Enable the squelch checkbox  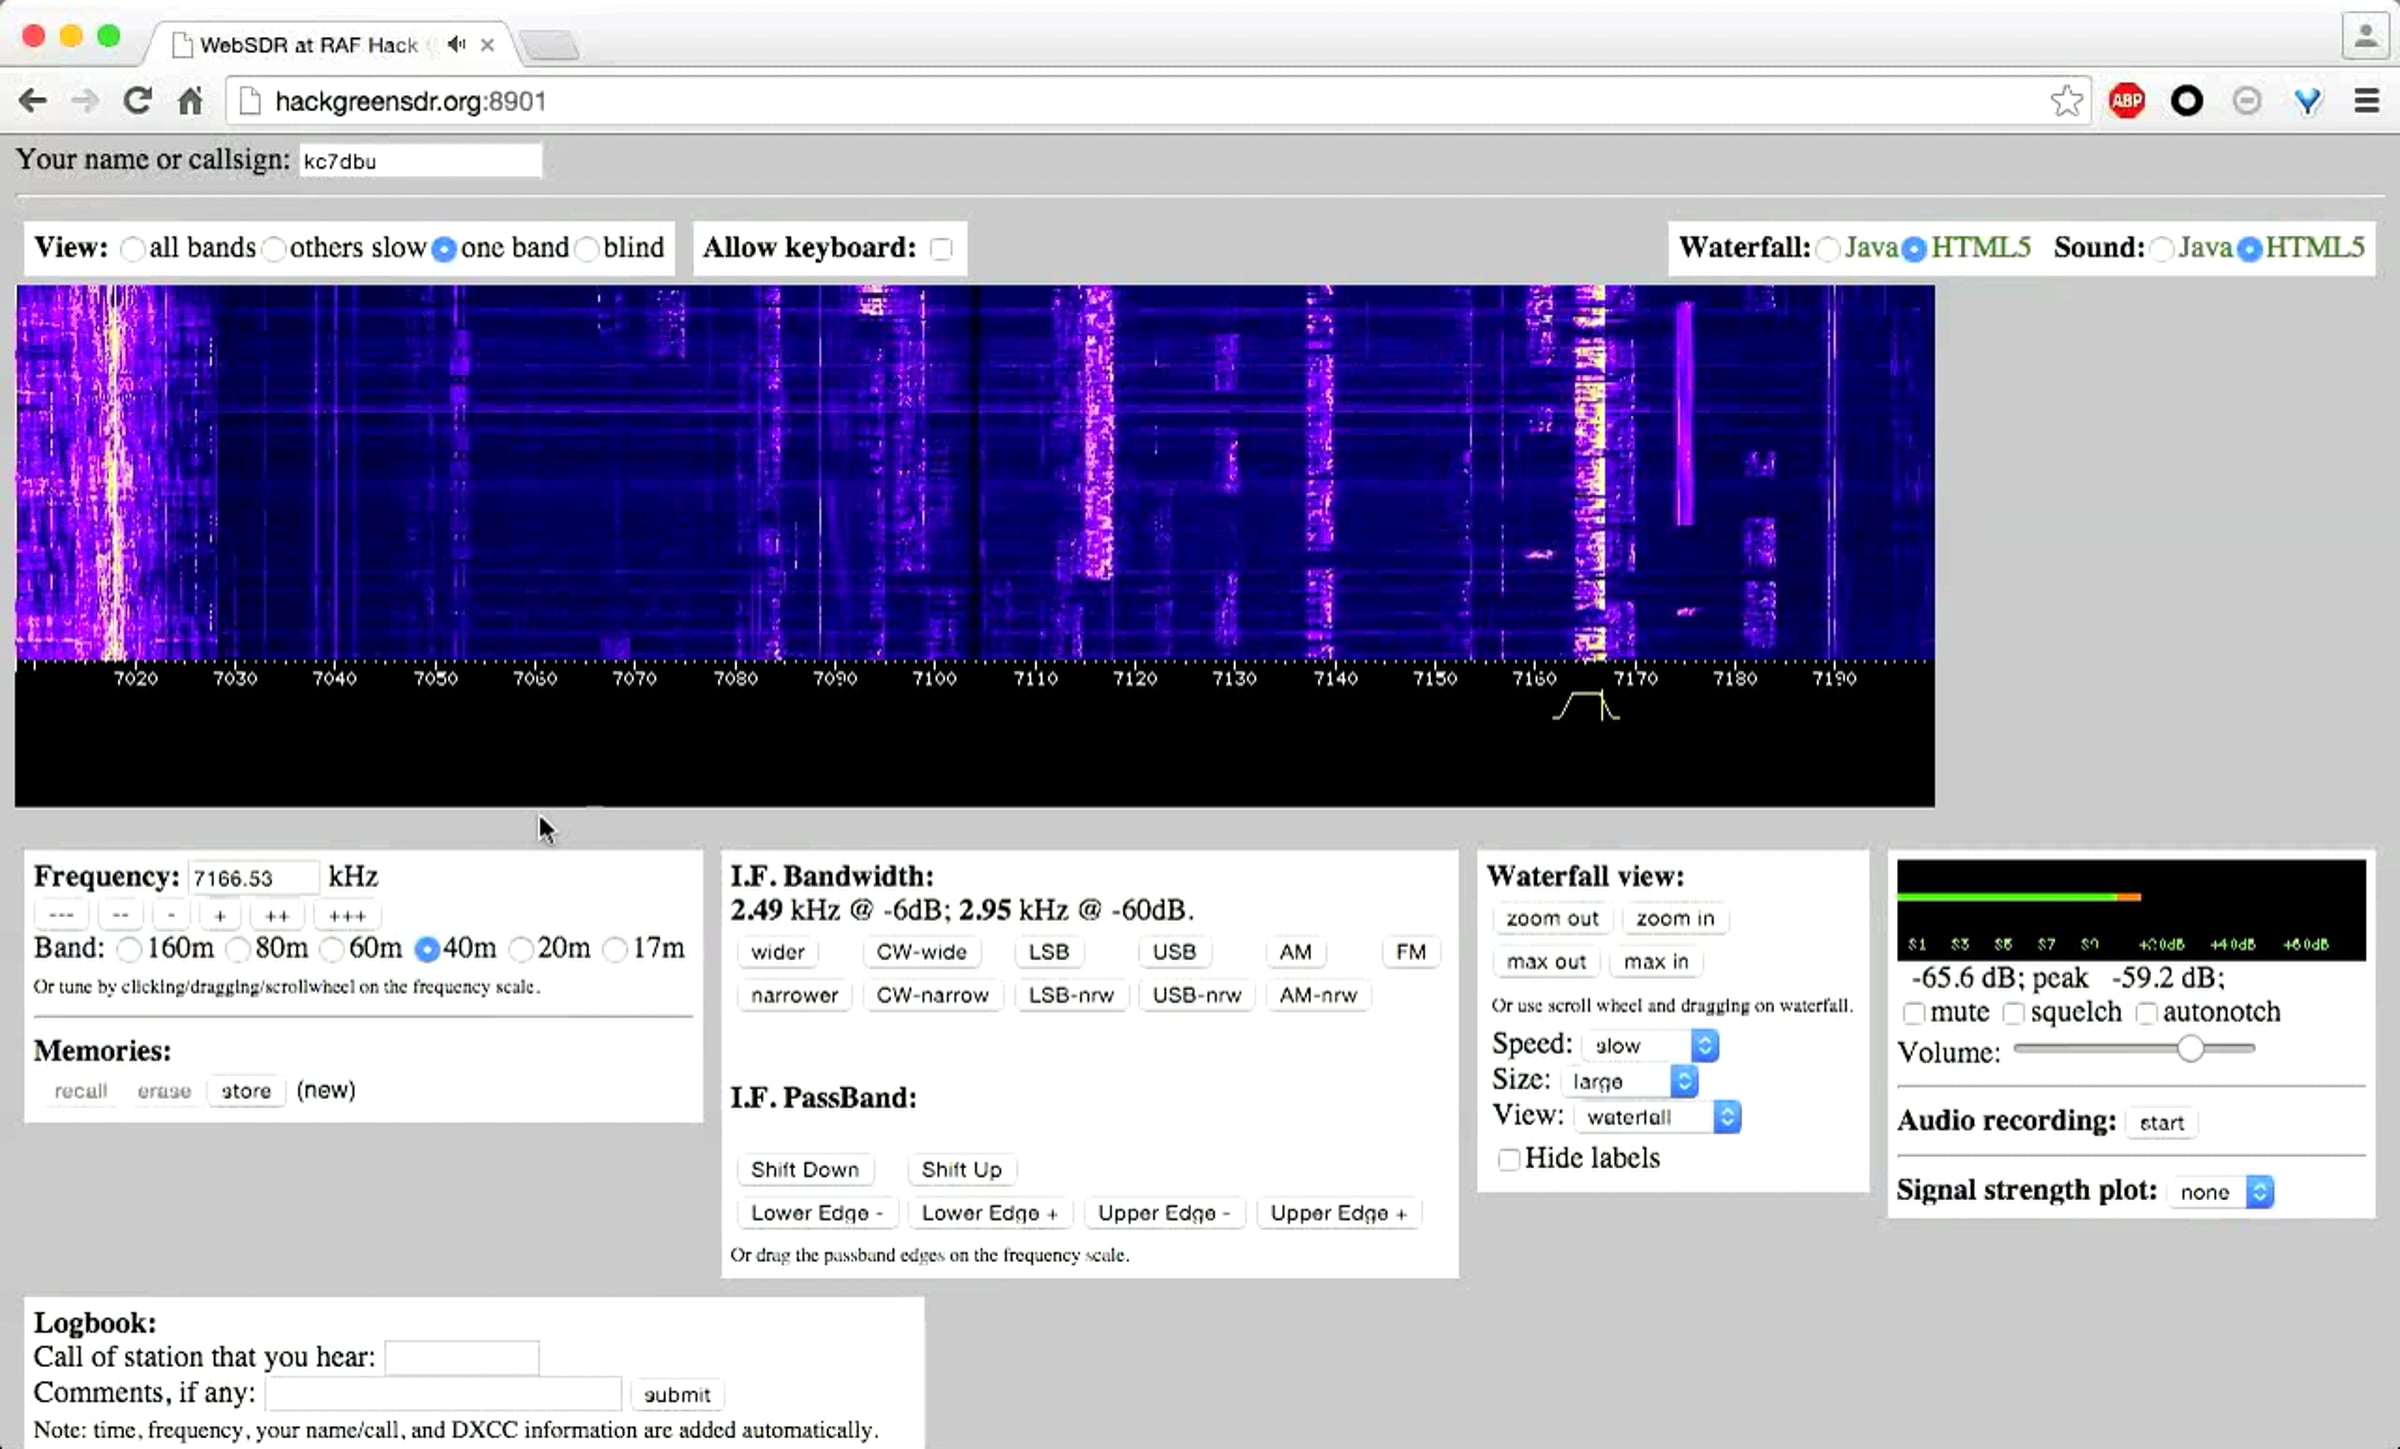point(2013,1014)
